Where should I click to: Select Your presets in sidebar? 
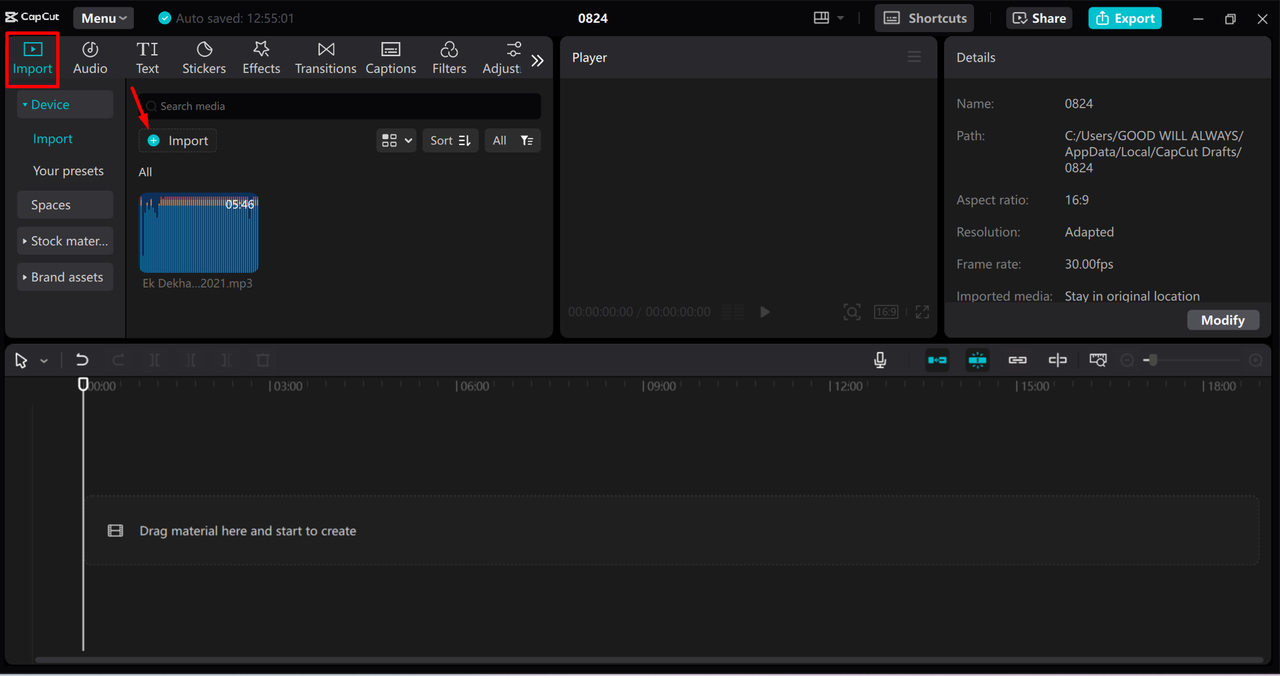(68, 171)
